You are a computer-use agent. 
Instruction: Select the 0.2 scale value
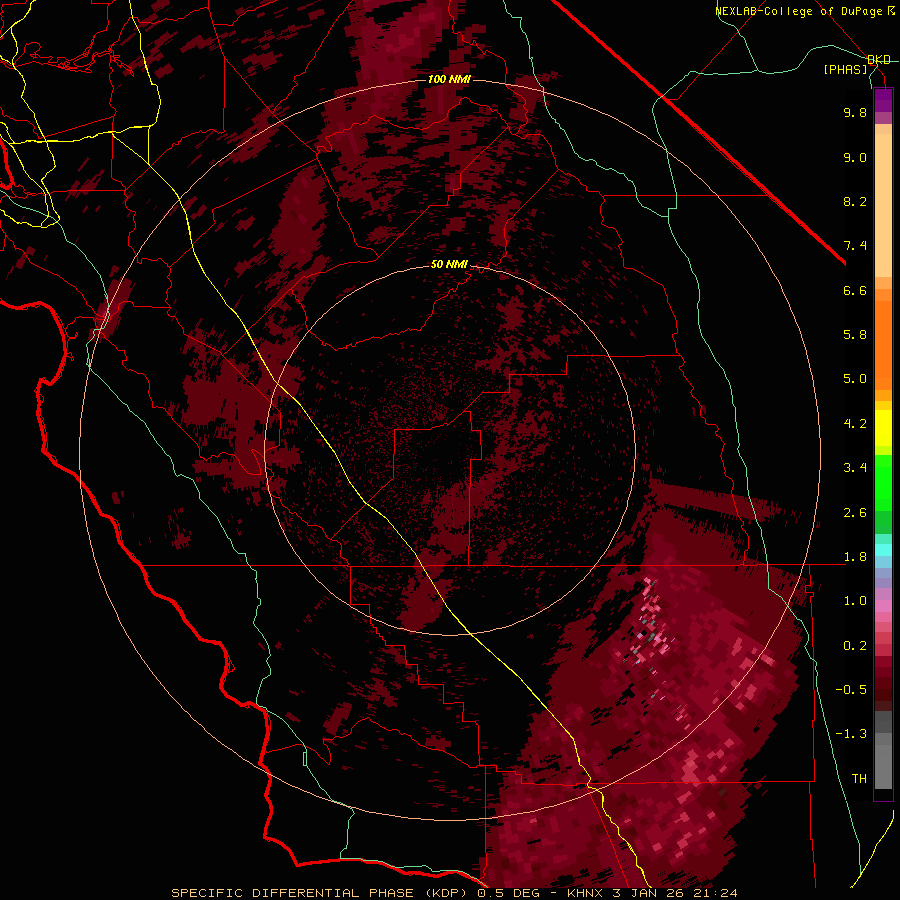pos(855,646)
